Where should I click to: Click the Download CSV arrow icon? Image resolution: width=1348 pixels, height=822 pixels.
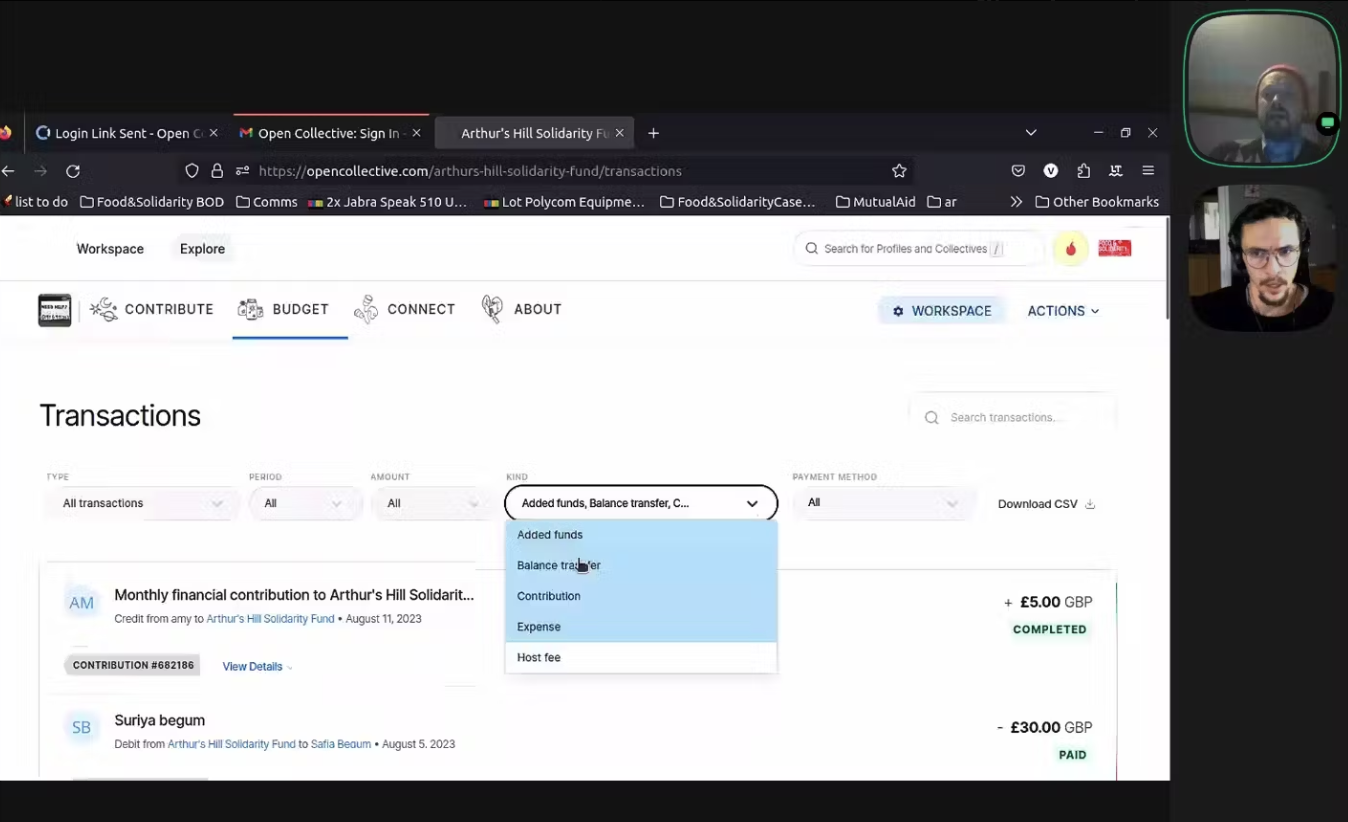1090,504
